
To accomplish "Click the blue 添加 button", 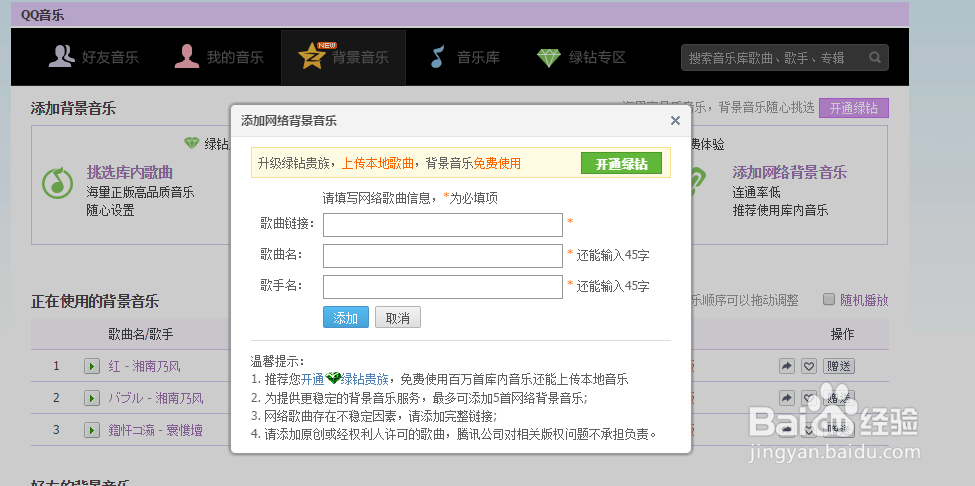I will coord(346,318).
